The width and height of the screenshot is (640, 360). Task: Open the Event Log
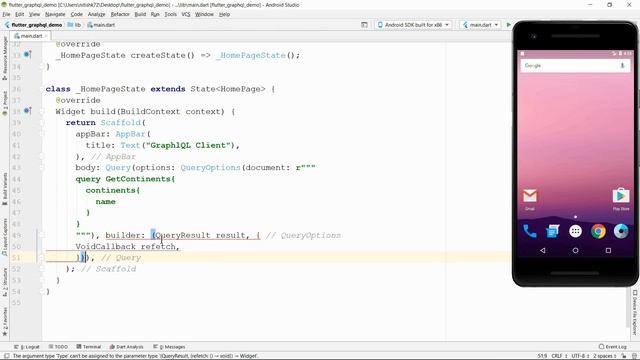tap(612, 347)
